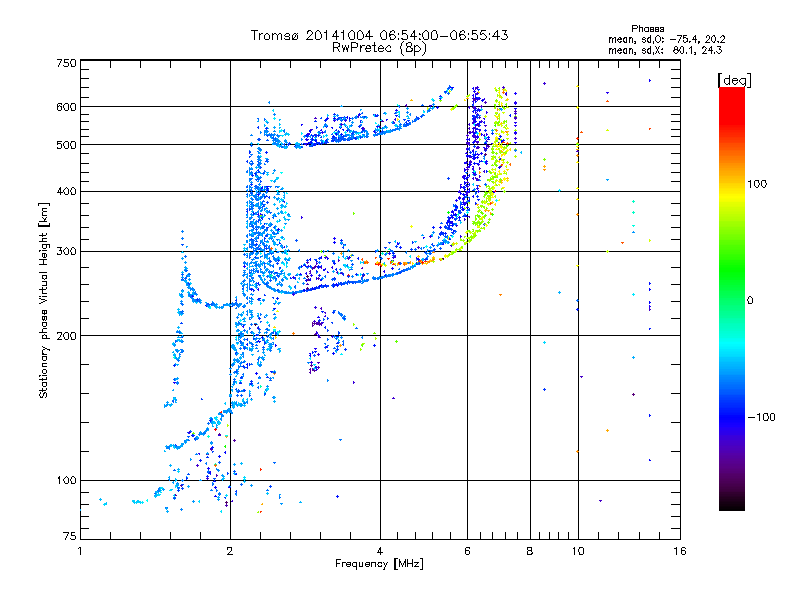Screen dimensions: 800x600
Task: Click the y-axis tick label "100"
Action: (66, 480)
